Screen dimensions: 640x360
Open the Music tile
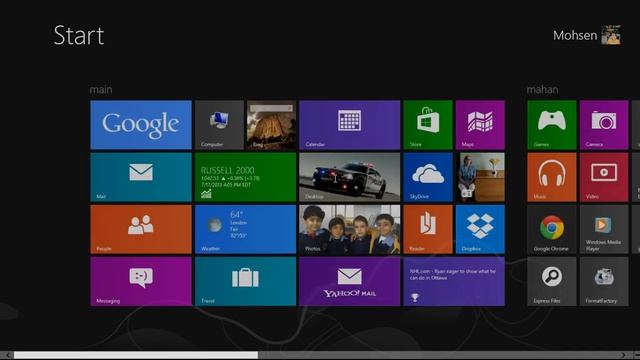[x=552, y=177]
